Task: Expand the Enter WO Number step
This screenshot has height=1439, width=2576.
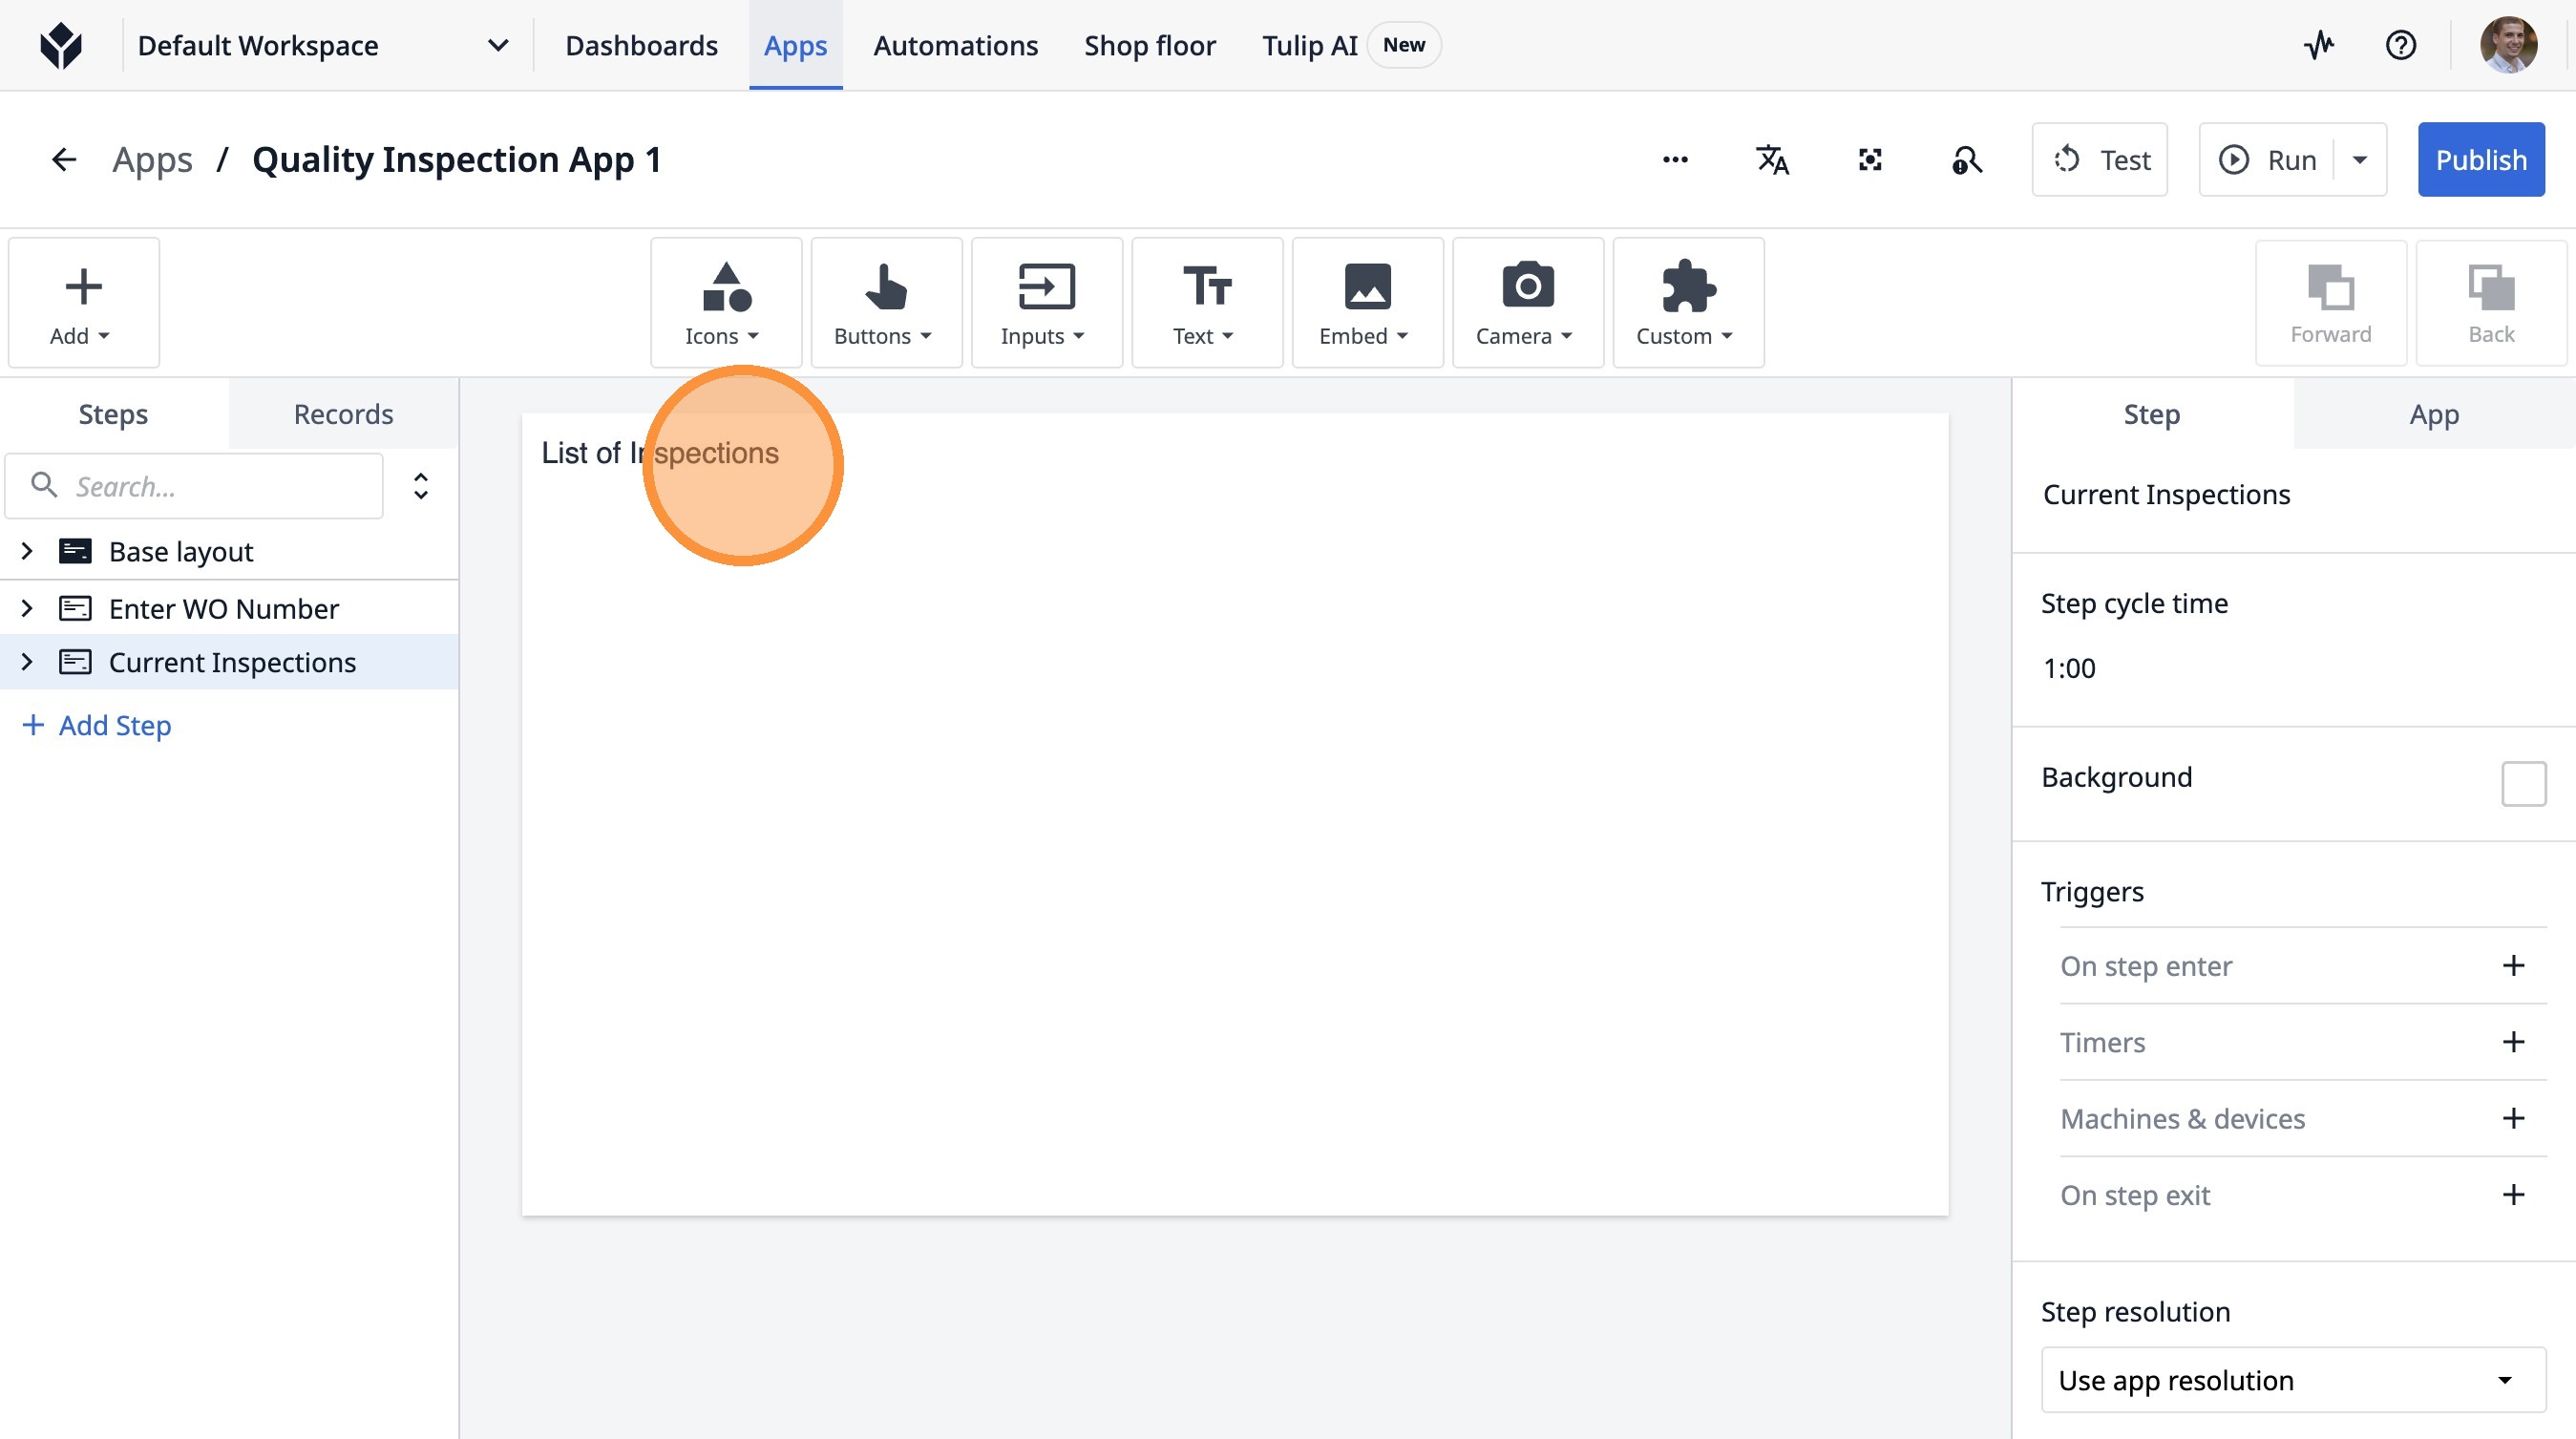Action: (x=27, y=608)
